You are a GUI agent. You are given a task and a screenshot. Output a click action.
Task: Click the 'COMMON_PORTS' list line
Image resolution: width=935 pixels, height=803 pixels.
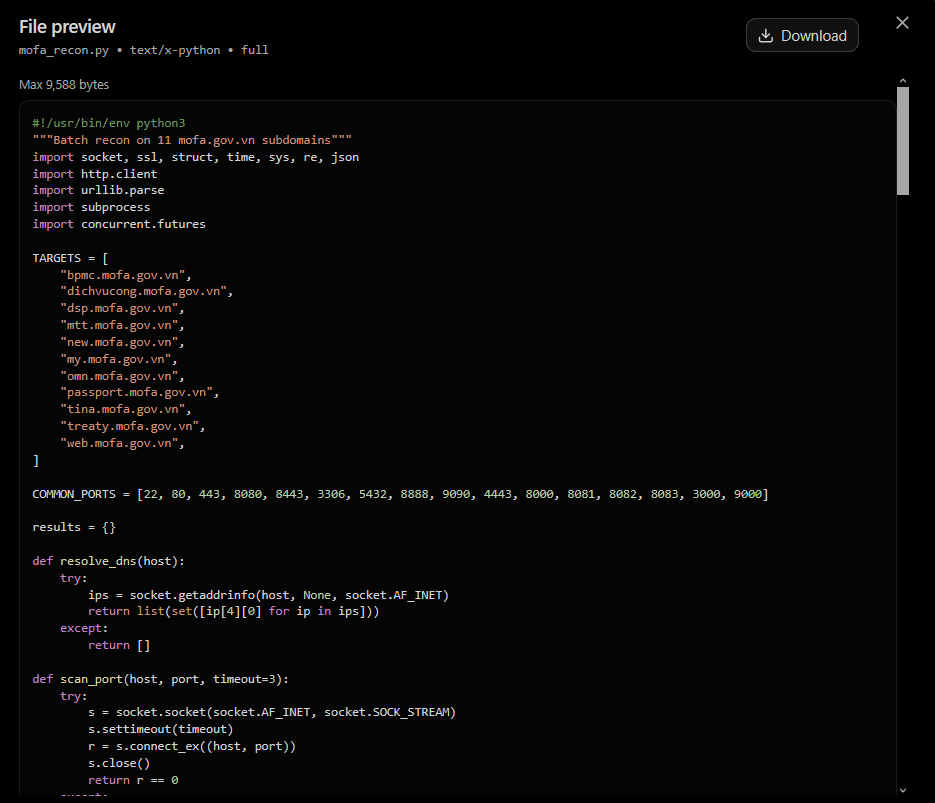coord(400,494)
